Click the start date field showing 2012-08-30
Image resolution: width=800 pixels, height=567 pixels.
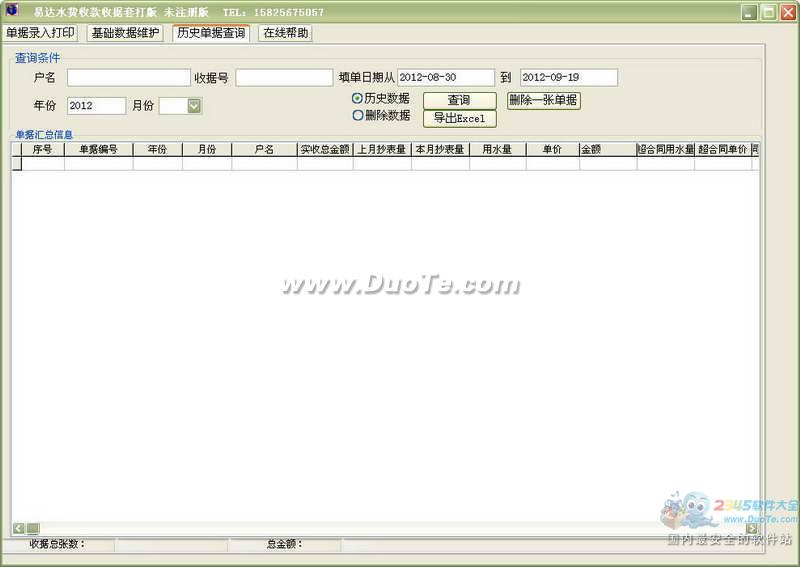coord(446,77)
